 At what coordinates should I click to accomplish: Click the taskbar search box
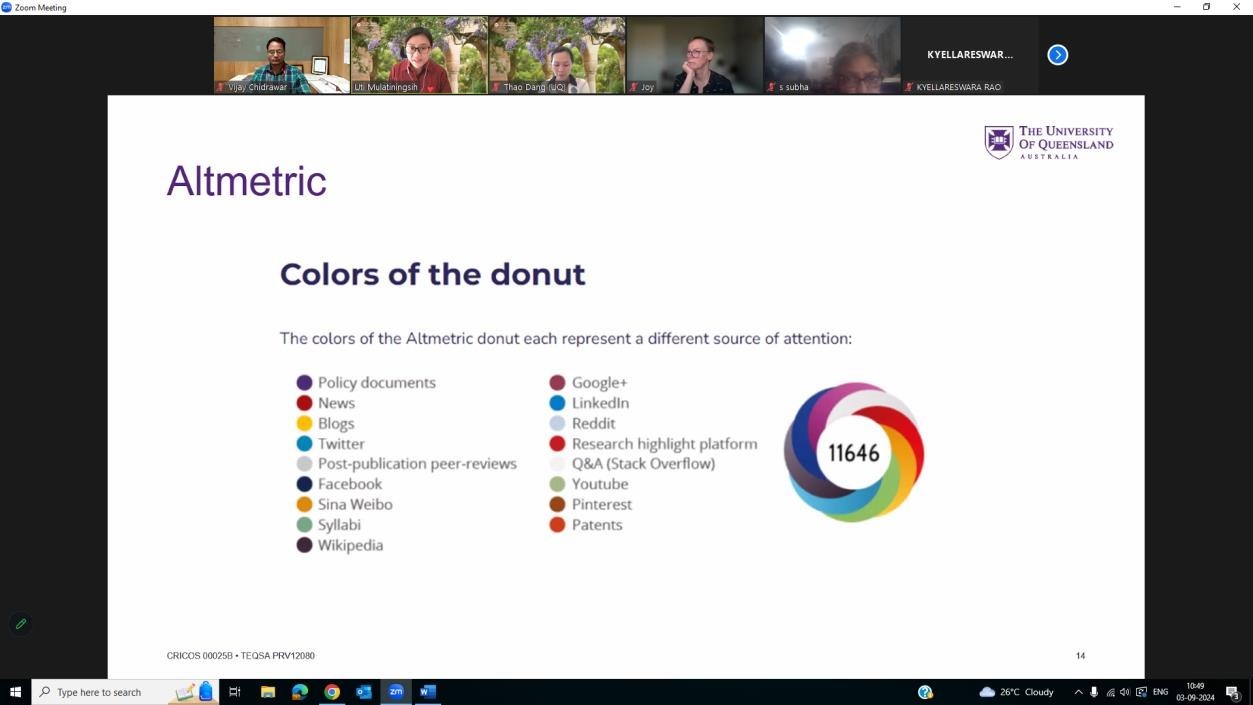[x=125, y=692]
